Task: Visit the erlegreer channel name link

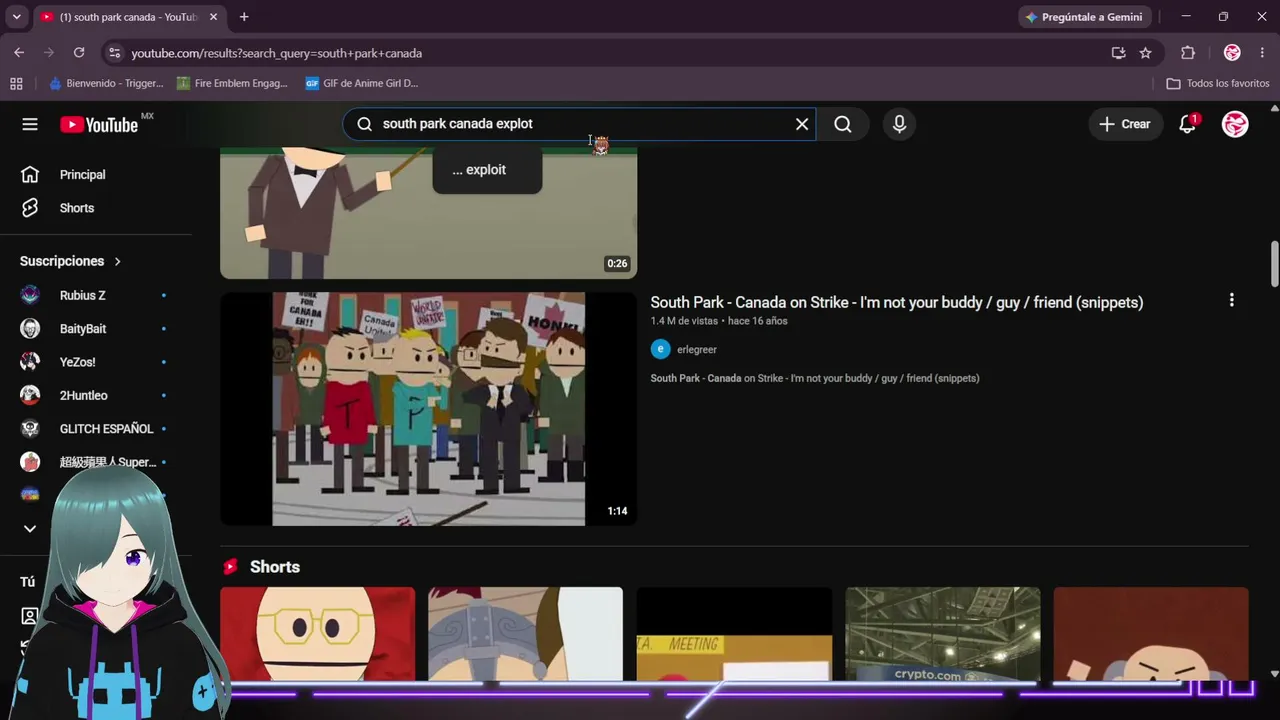Action: (697, 350)
